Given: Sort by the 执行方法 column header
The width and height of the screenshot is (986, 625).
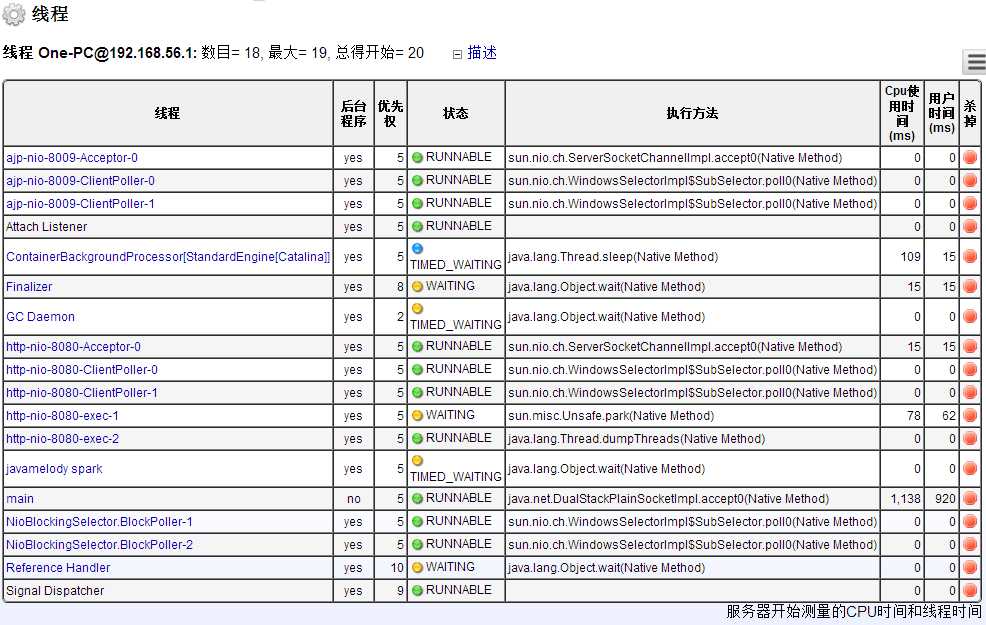Looking at the screenshot, I should (692, 113).
